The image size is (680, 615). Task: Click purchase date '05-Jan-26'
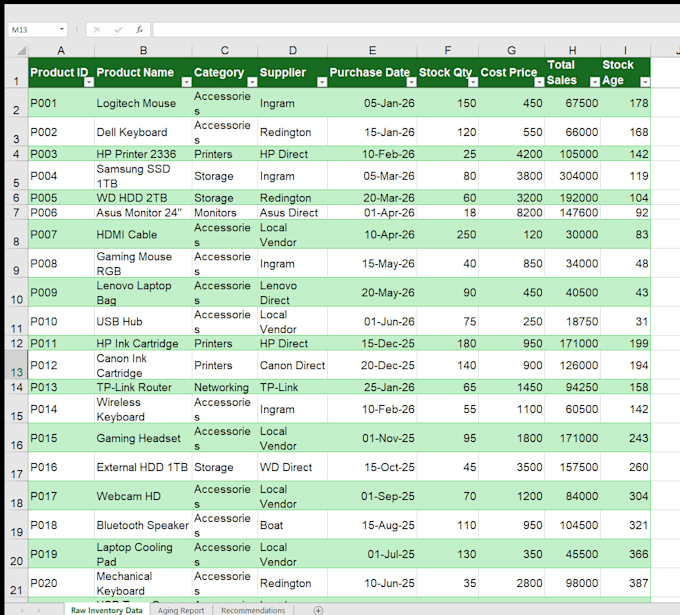(372, 103)
